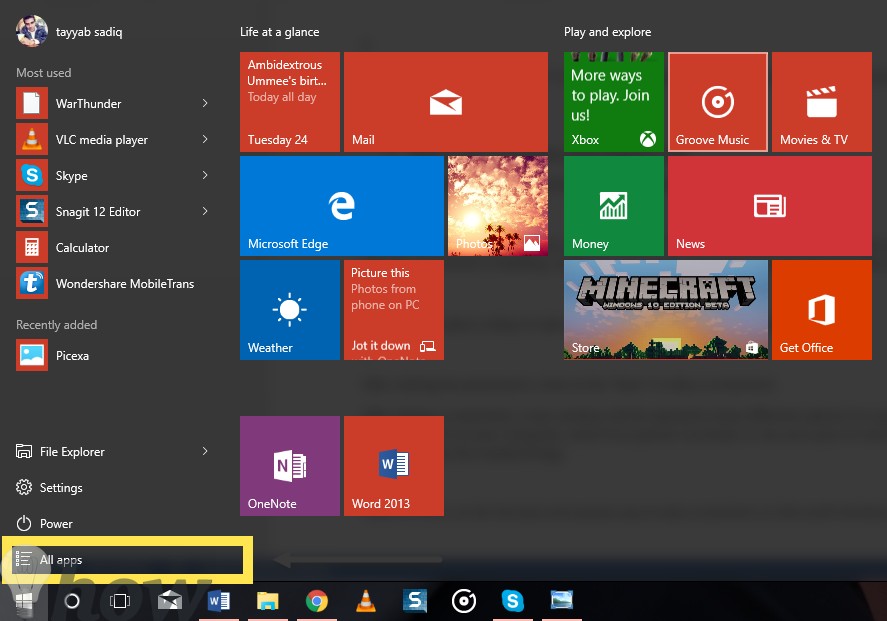Launch the Microsoft Edge tile
The height and width of the screenshot is (621, 887).
tap(342, 206)
